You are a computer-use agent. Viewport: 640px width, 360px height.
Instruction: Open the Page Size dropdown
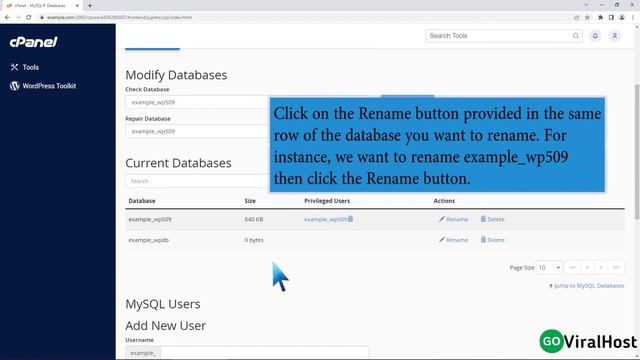coord(549,268)
